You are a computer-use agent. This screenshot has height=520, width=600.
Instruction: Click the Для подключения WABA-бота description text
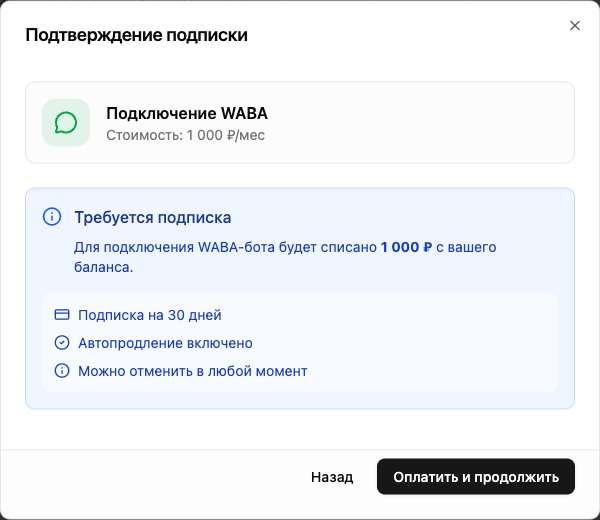225,246
